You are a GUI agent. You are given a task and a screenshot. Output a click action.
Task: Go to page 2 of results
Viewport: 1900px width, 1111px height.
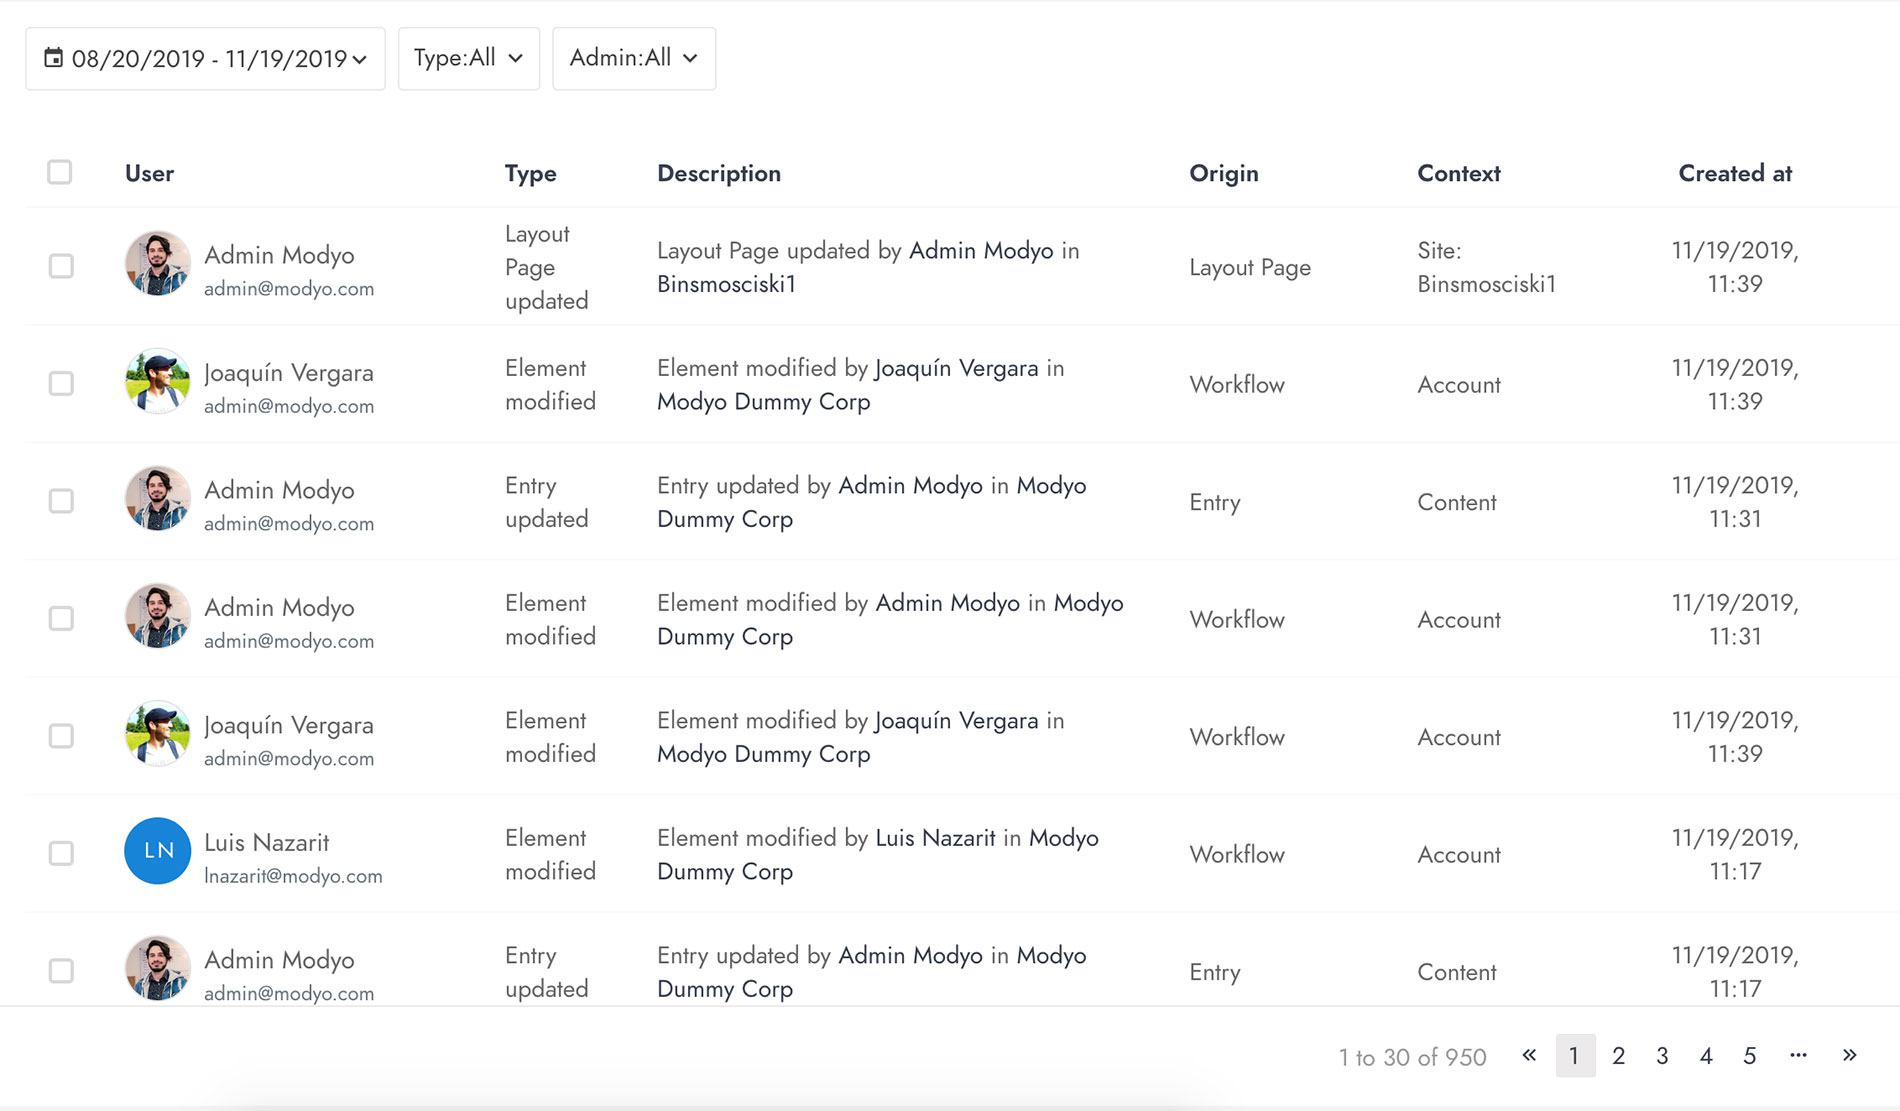pos(1618,1055)
